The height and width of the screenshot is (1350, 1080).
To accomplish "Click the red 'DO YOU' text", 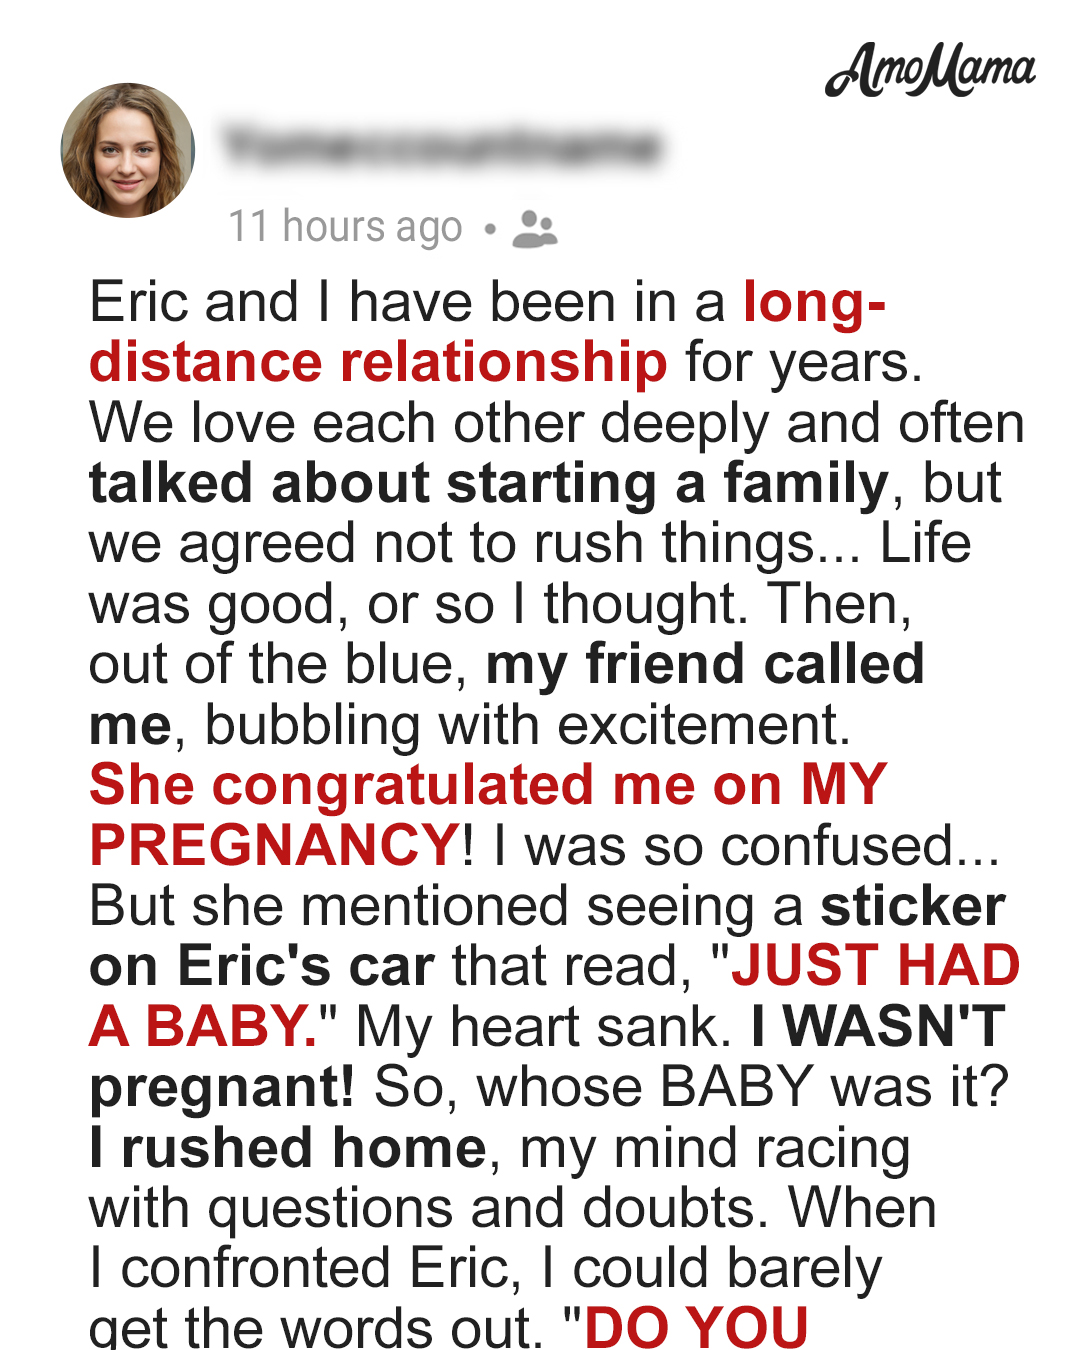I will pyautogui.click(x=696, y=1327).
